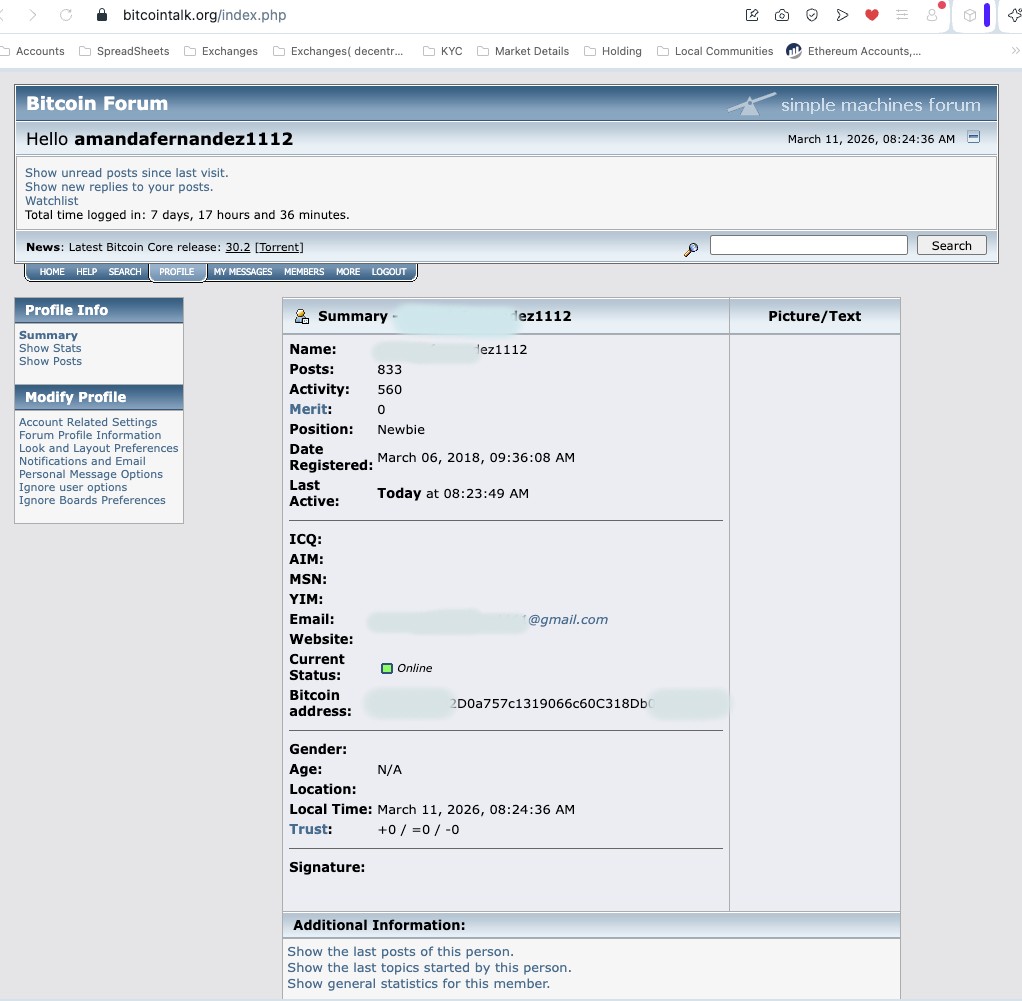1022x1001 pixels.
Task: Open Notifications and Email settings
Action: pos(82,461)
